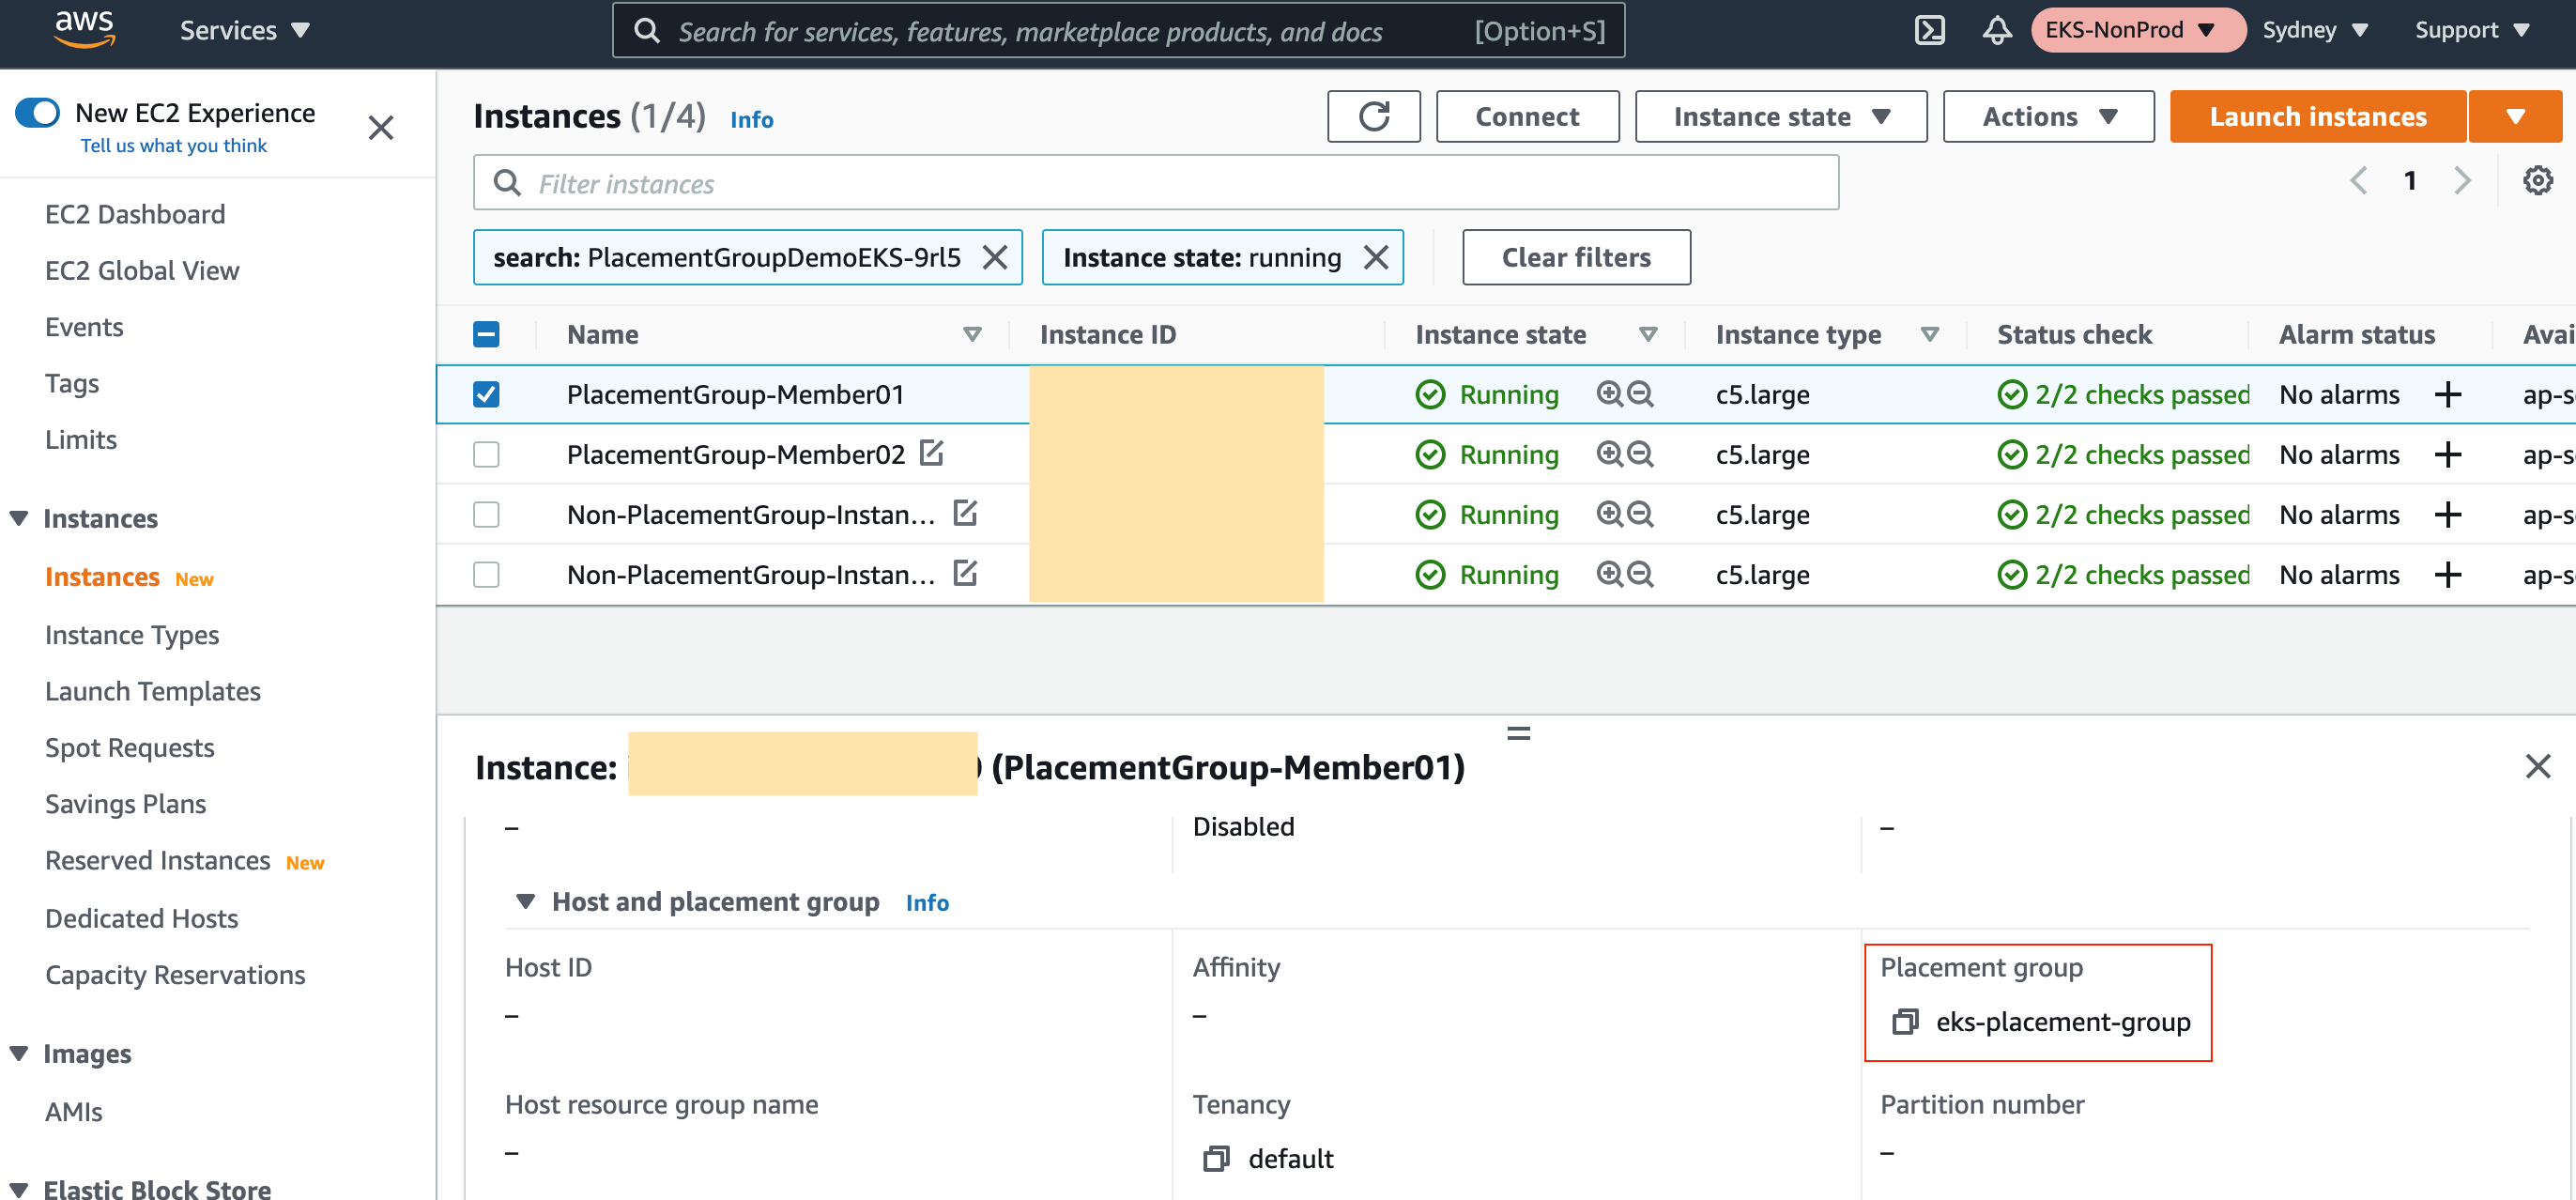
Task: Open the Services dropdown menu
Action: point(244,31)
